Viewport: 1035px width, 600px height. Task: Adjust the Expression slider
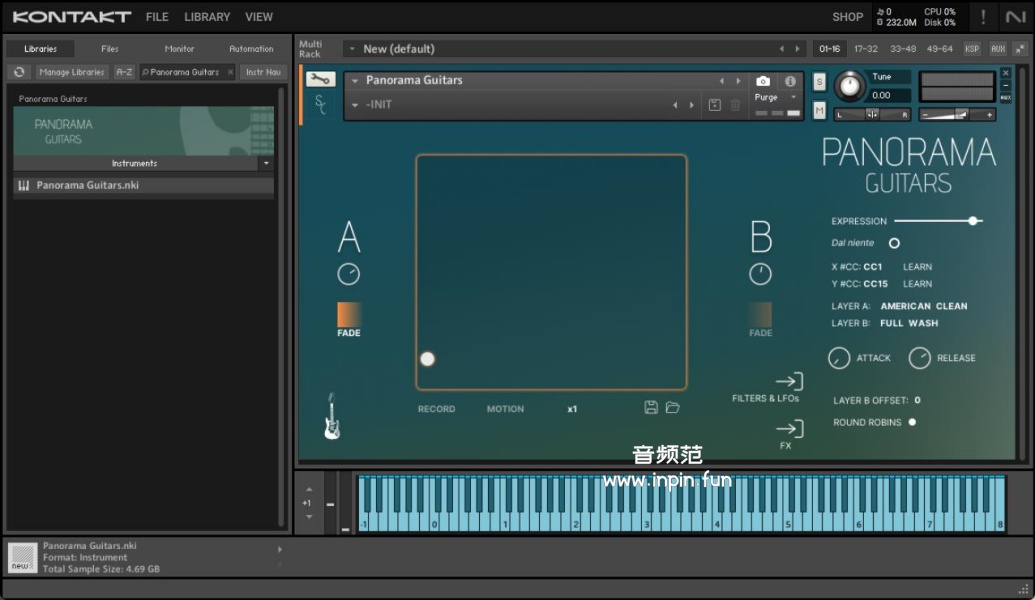tap(972, 221)
